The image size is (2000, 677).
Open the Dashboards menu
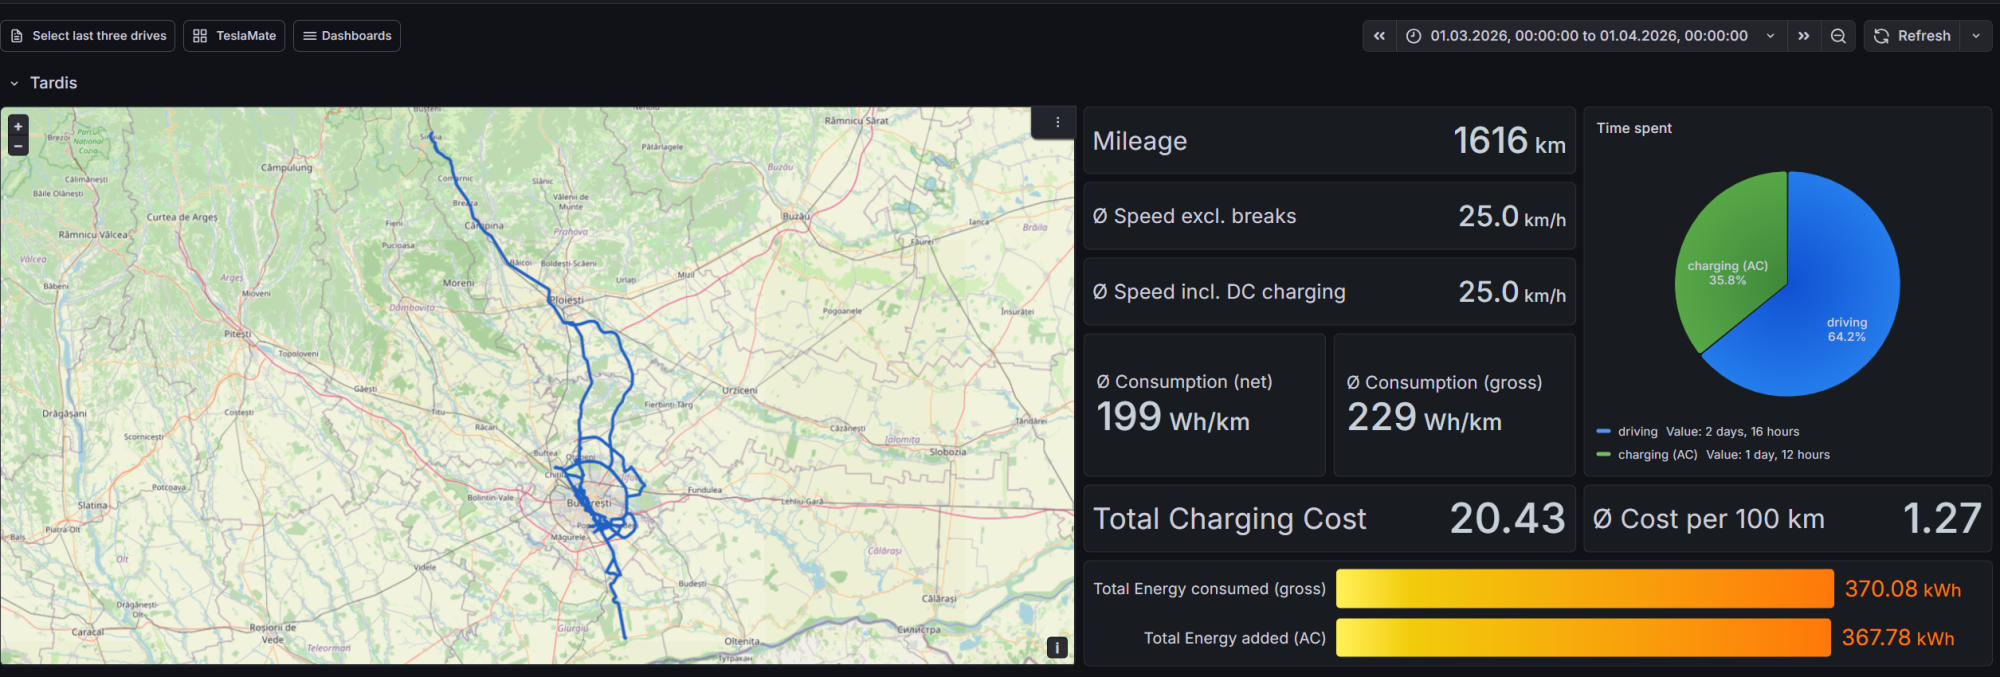[x=346, y=36]
